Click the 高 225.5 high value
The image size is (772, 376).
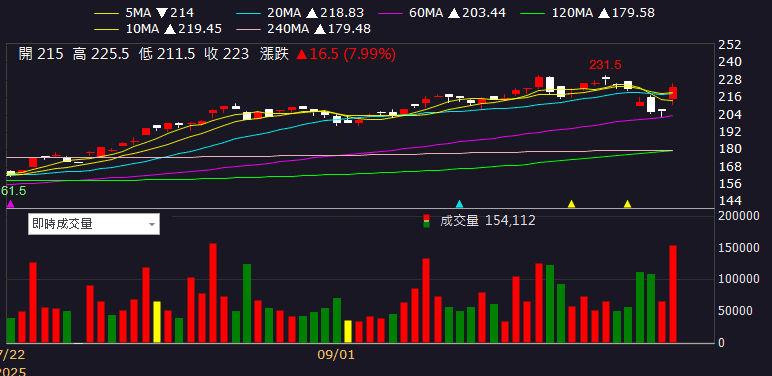click(101, 54)
